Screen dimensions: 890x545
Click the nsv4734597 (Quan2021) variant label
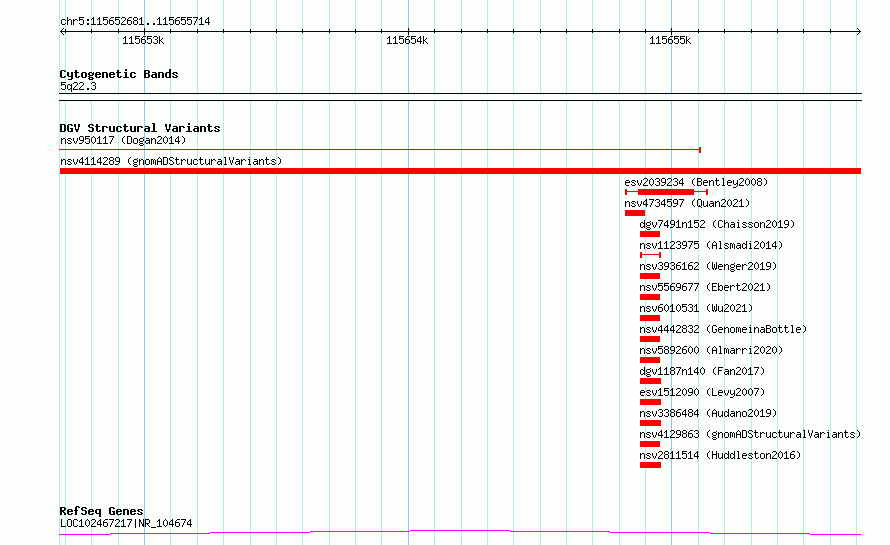click(687, 203)
